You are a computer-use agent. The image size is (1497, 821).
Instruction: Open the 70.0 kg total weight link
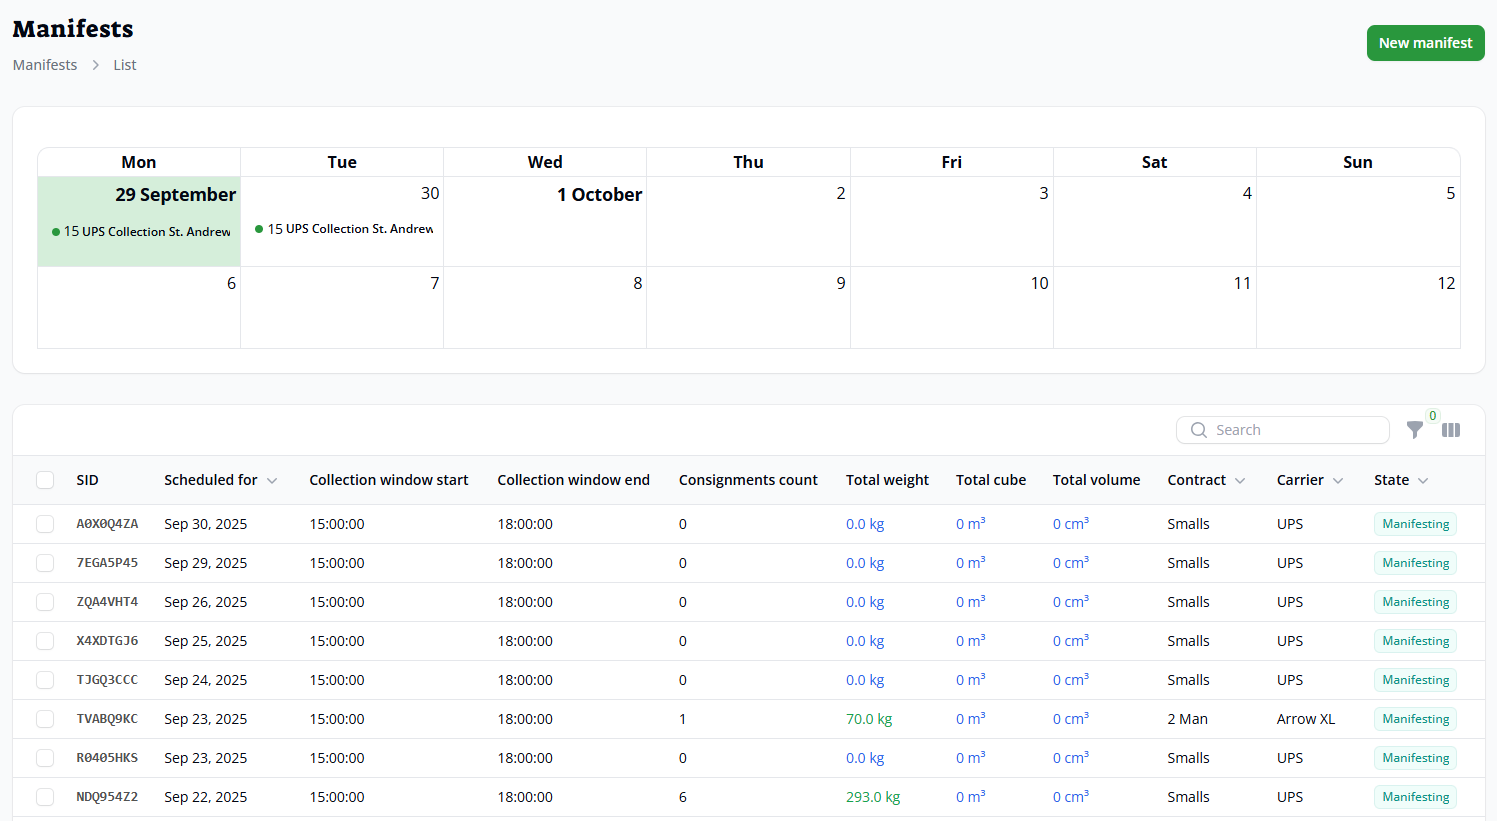pos(868,719)
